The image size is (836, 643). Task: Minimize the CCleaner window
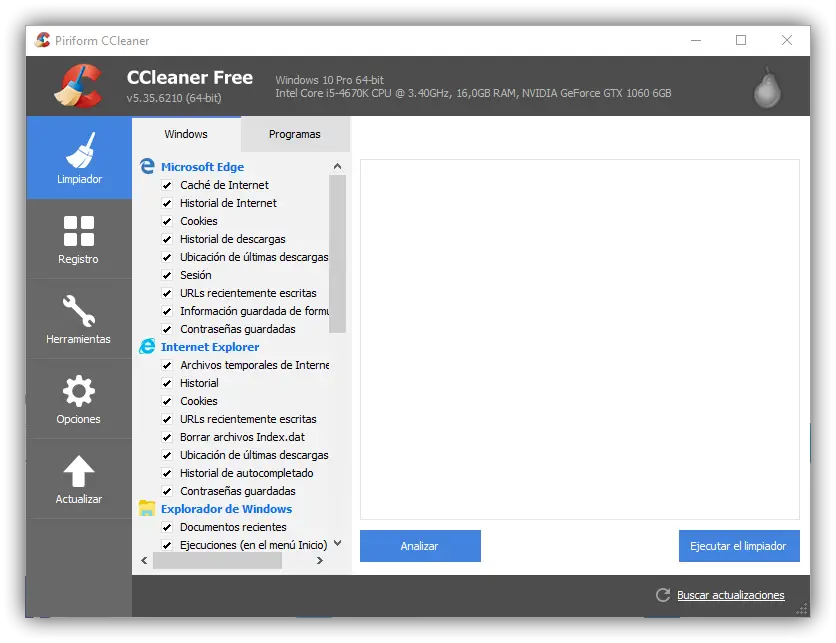click(x=696, y=41)
